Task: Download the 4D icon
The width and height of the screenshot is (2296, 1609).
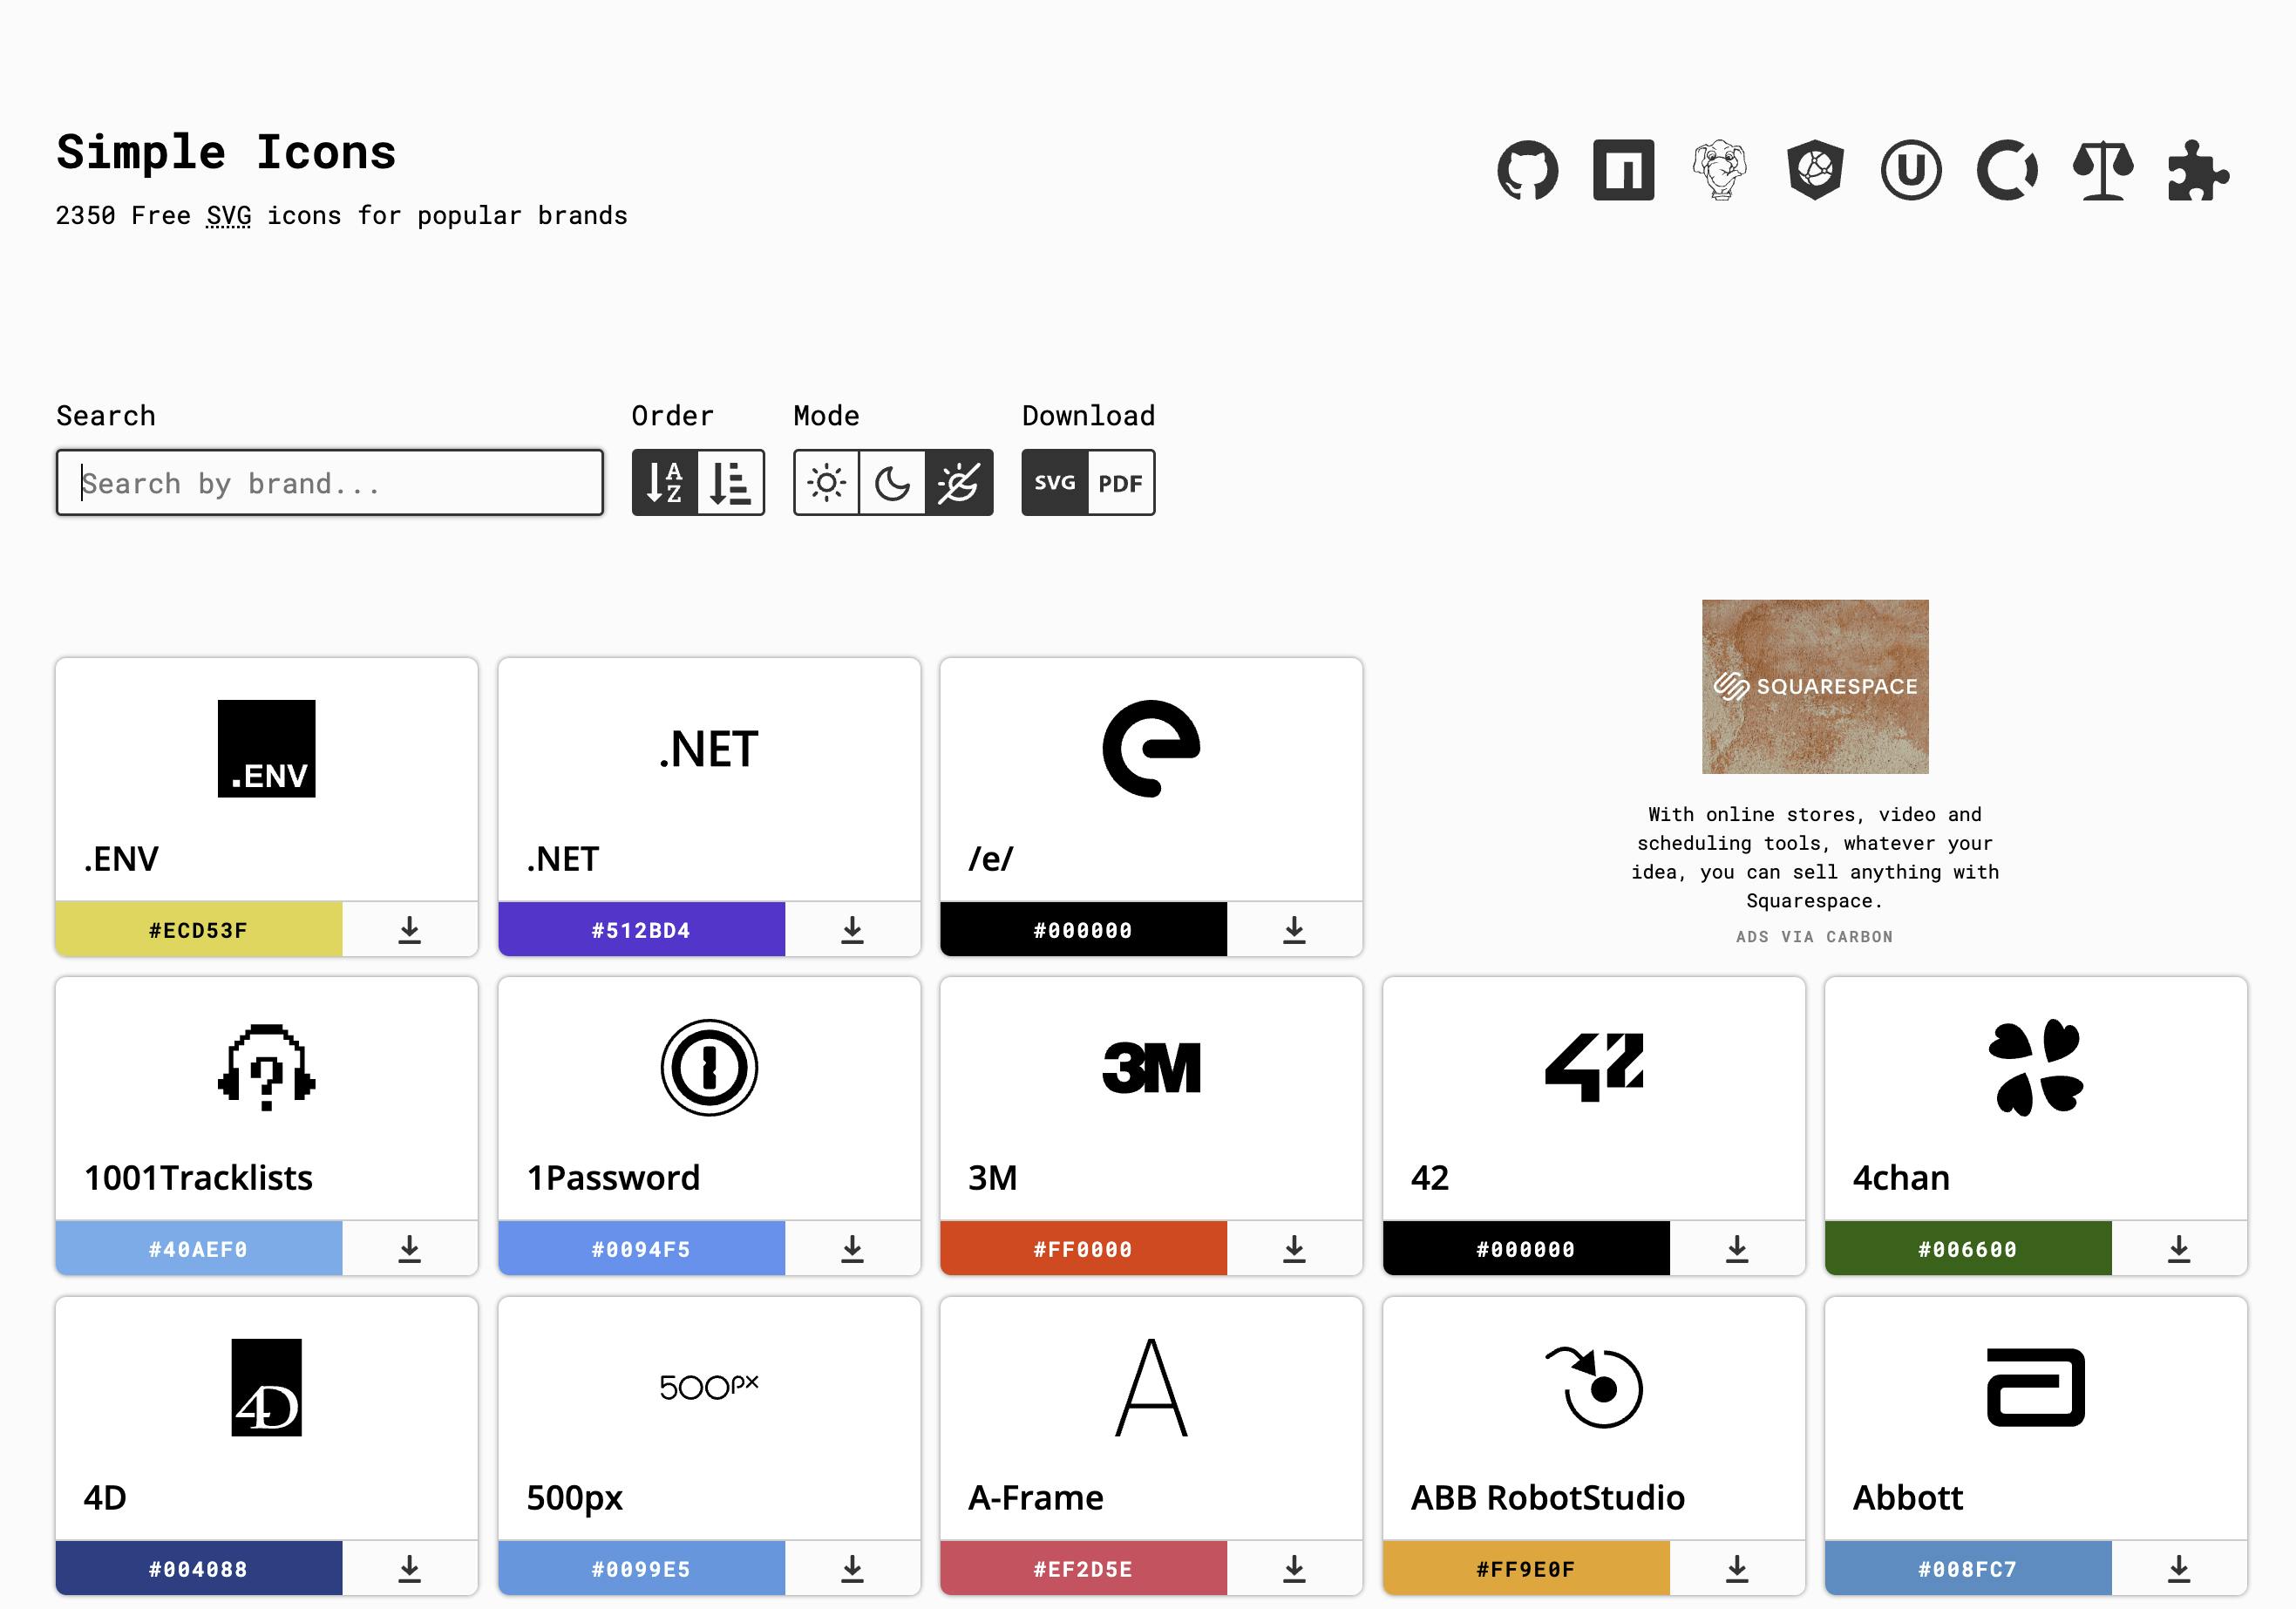Action: click(410, 1569)
